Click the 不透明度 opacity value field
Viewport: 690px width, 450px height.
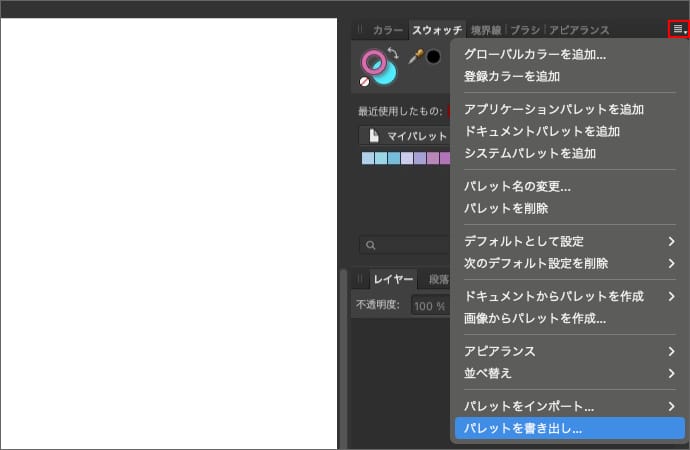pyautogui.click(x=428, y=305)
